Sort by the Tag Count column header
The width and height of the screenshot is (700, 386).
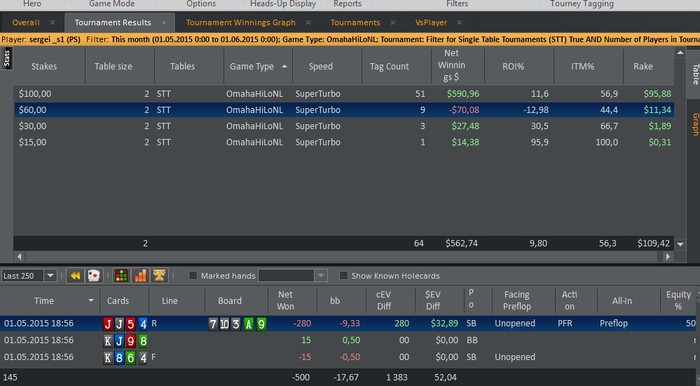pos(389,66)
